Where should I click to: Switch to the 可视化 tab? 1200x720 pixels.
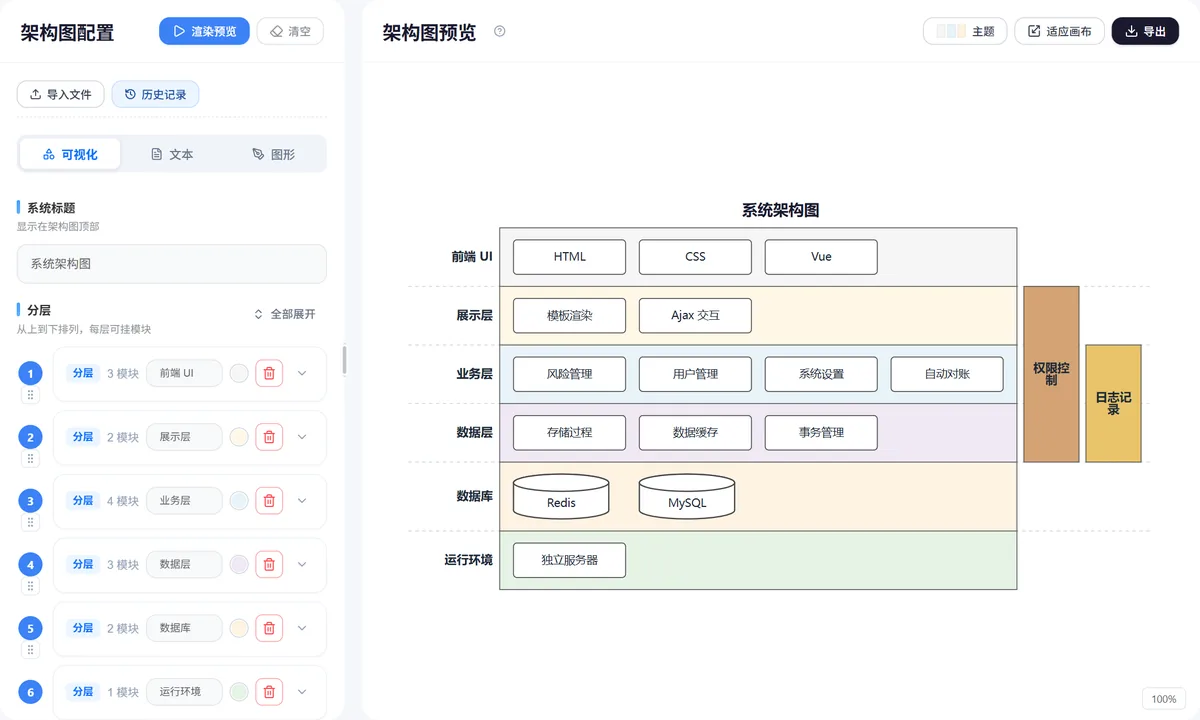pyautogui.click(x=70, y=154)
